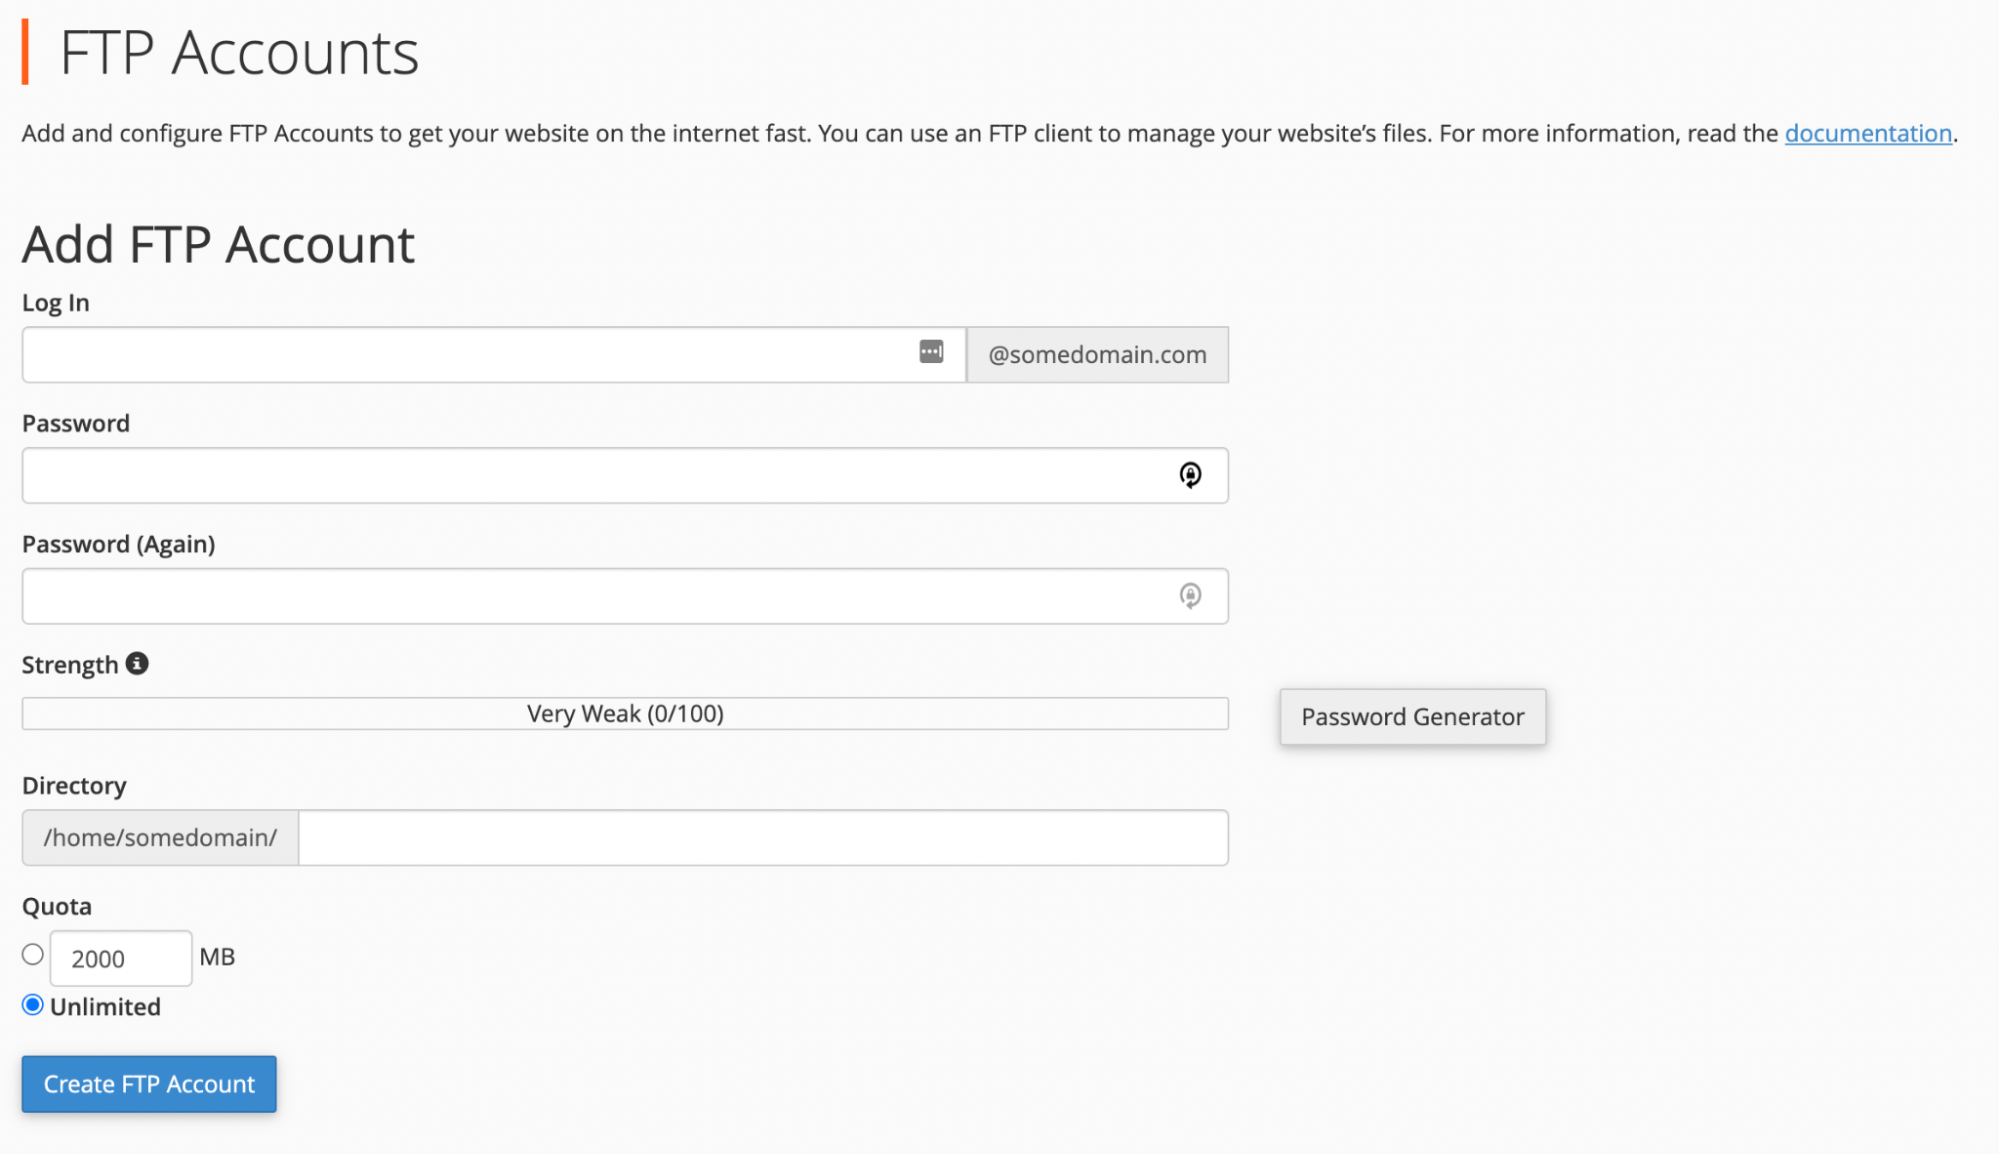Click the Password Generator button
The width and height of the screenshot is (1999, 1154).
click(1412, 716)
